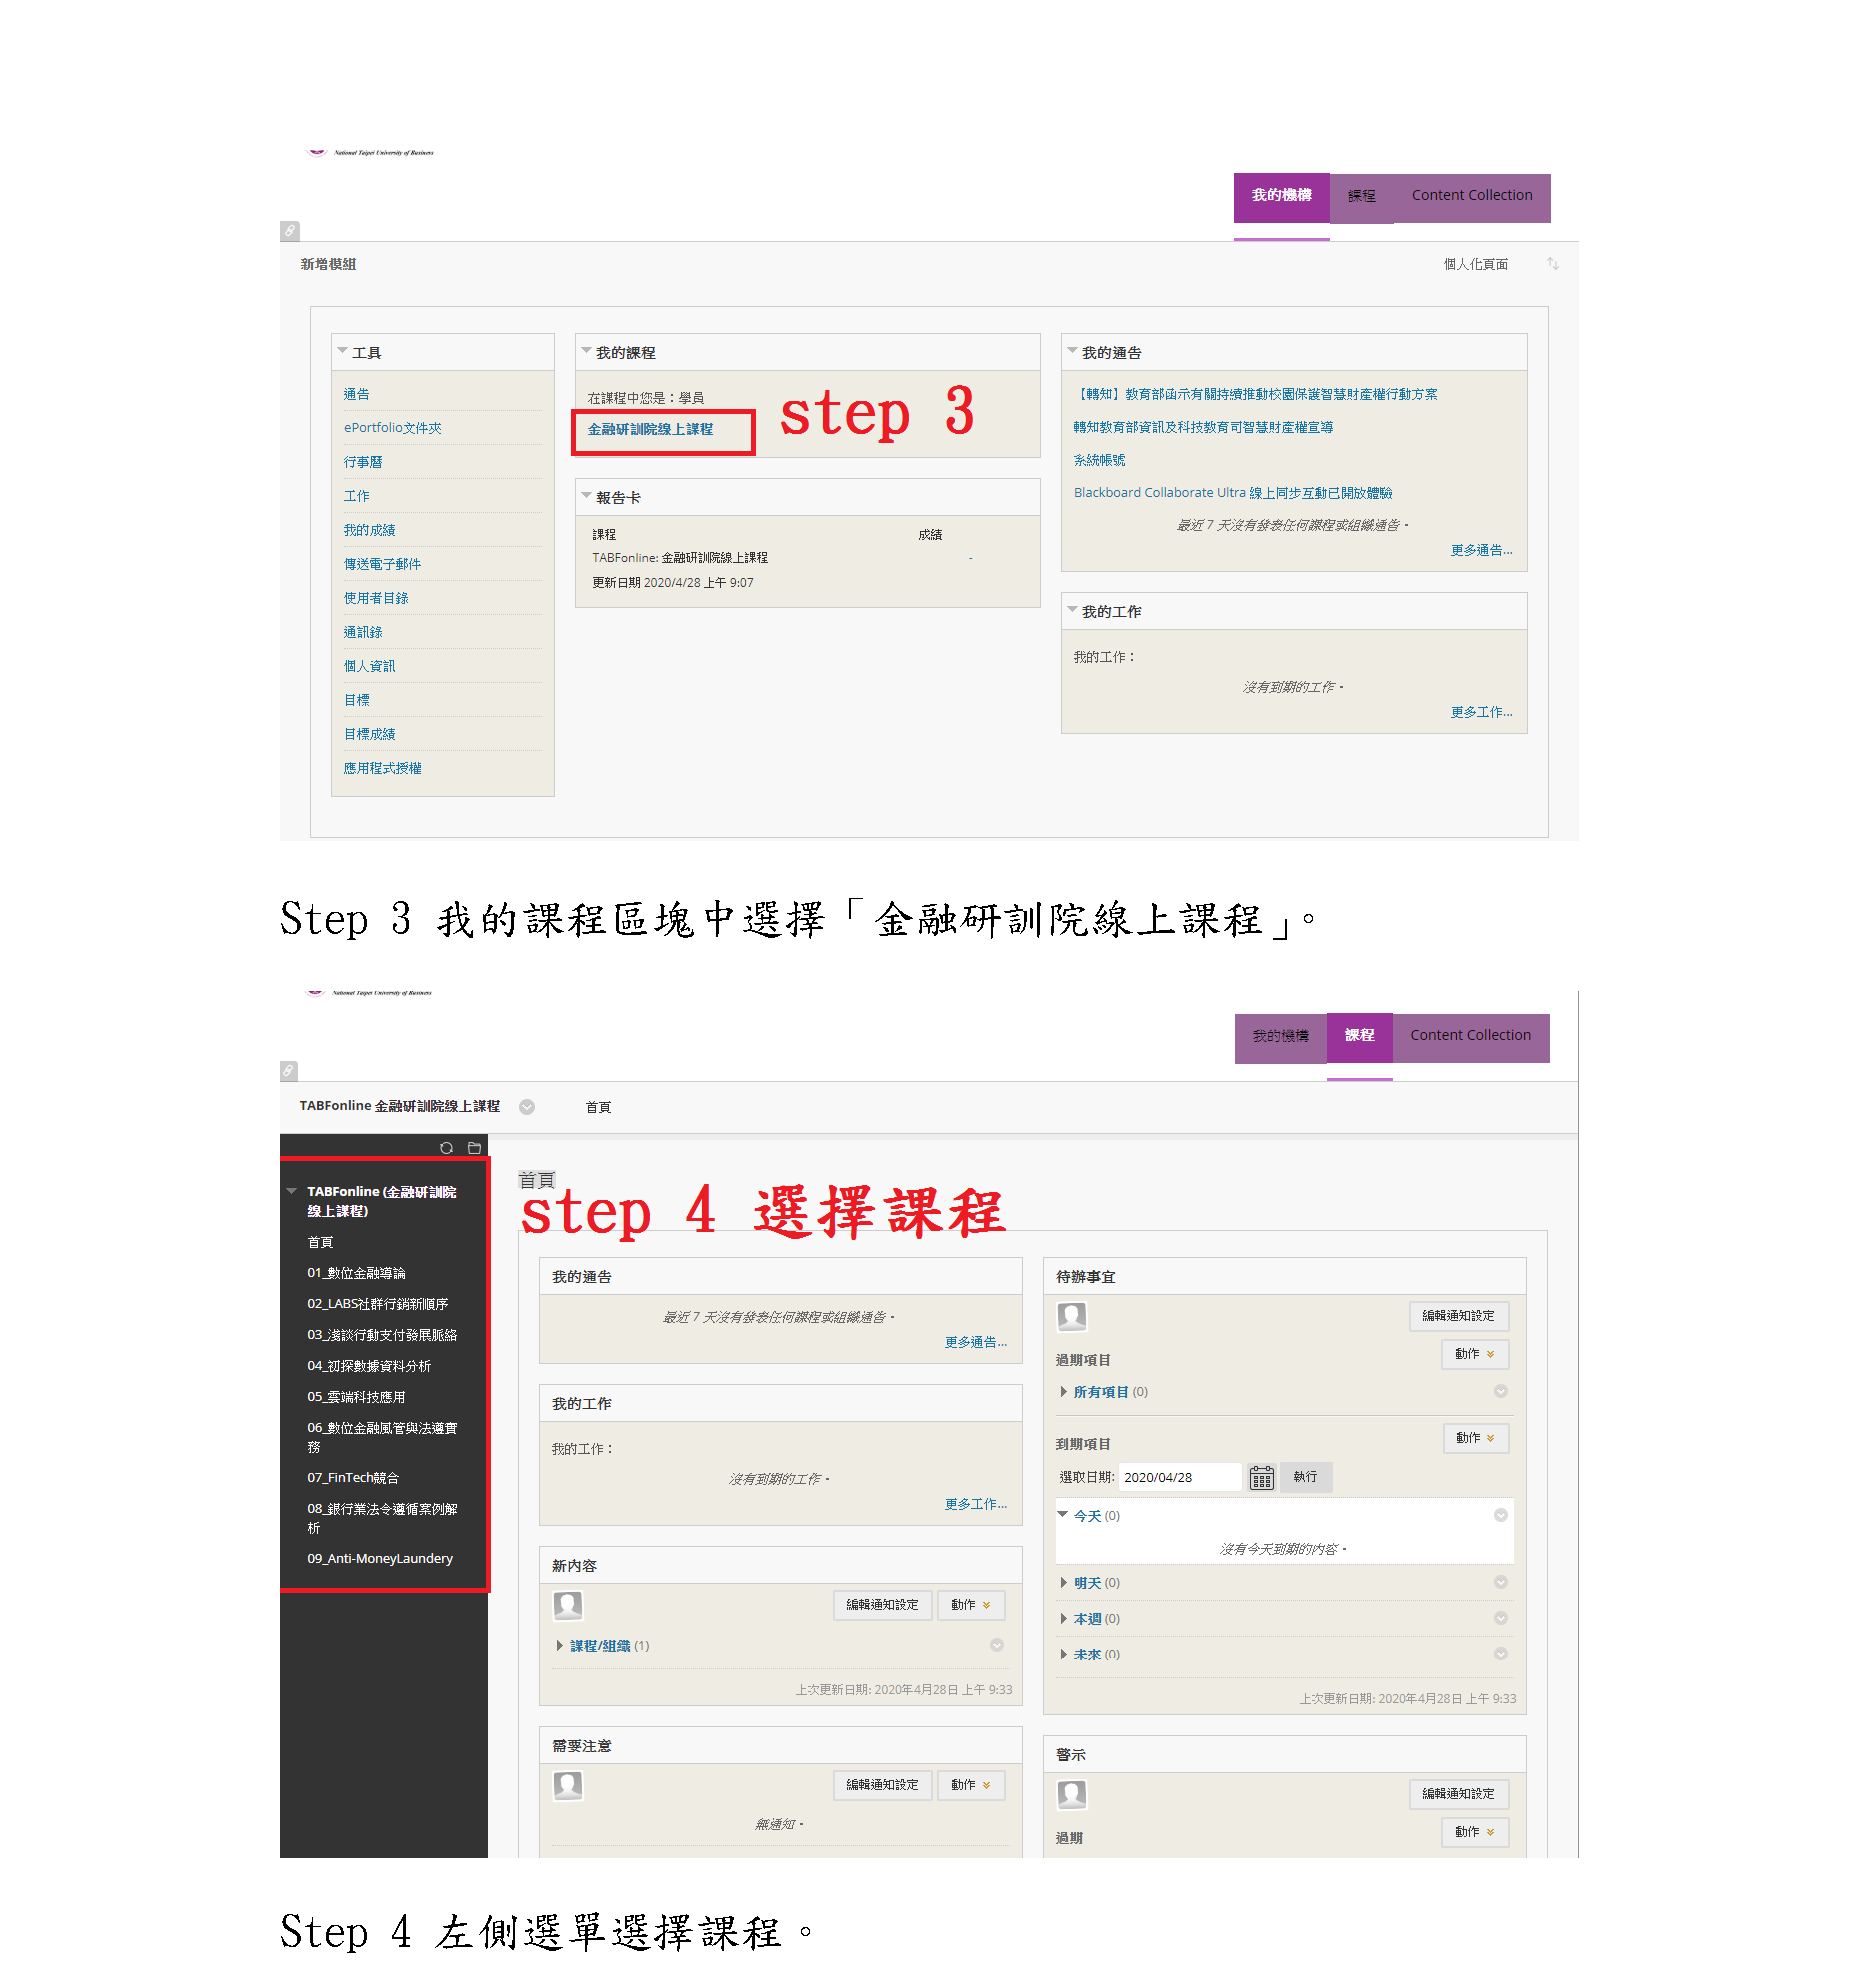
Task: Open the round chevron menu on the 課程/組織 row
Action: (996, 1645)
